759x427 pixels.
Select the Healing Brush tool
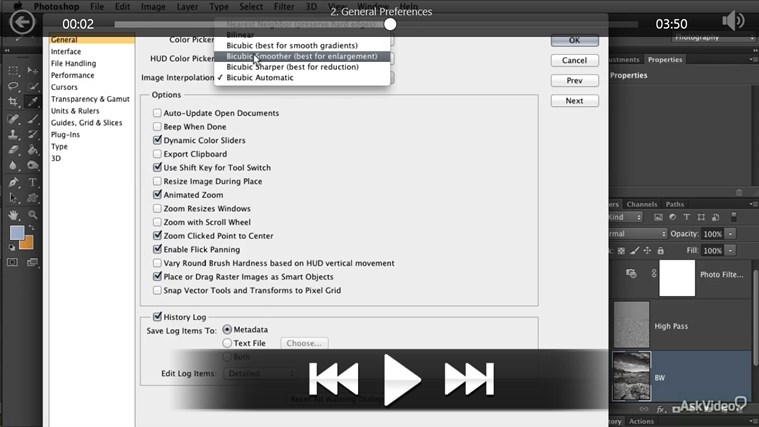click(x=13, y=119)
